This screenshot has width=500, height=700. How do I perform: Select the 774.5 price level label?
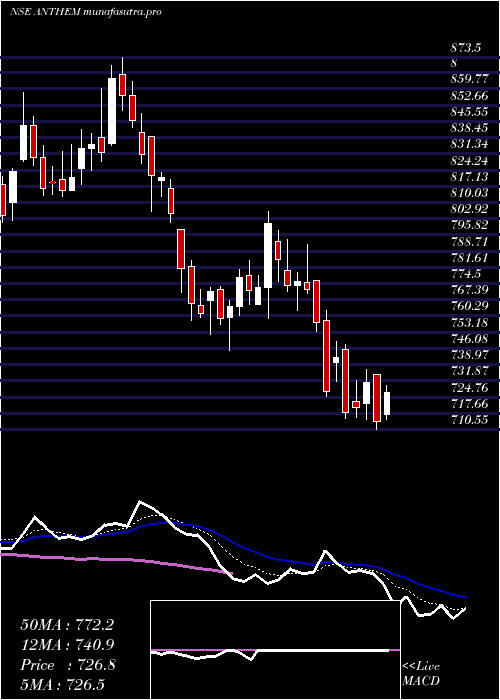coord(466,274)
